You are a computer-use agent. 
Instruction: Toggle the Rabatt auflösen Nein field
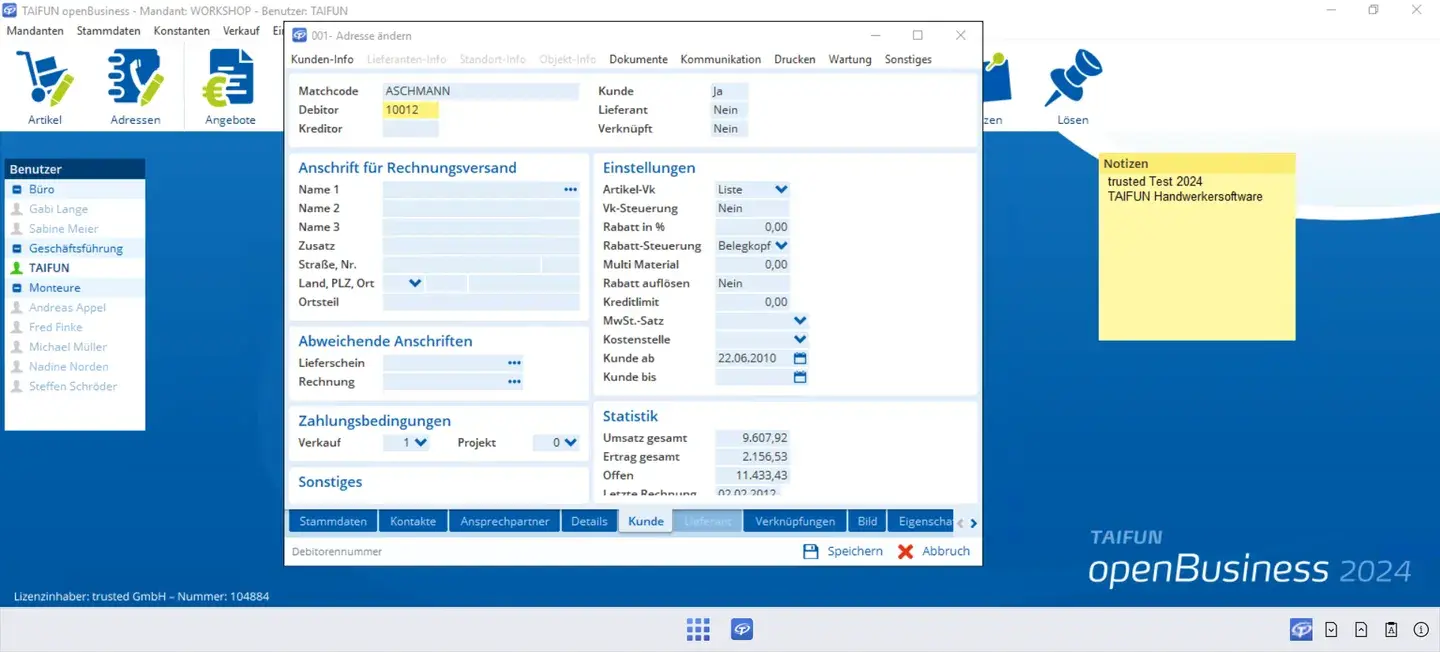[753, 283]
